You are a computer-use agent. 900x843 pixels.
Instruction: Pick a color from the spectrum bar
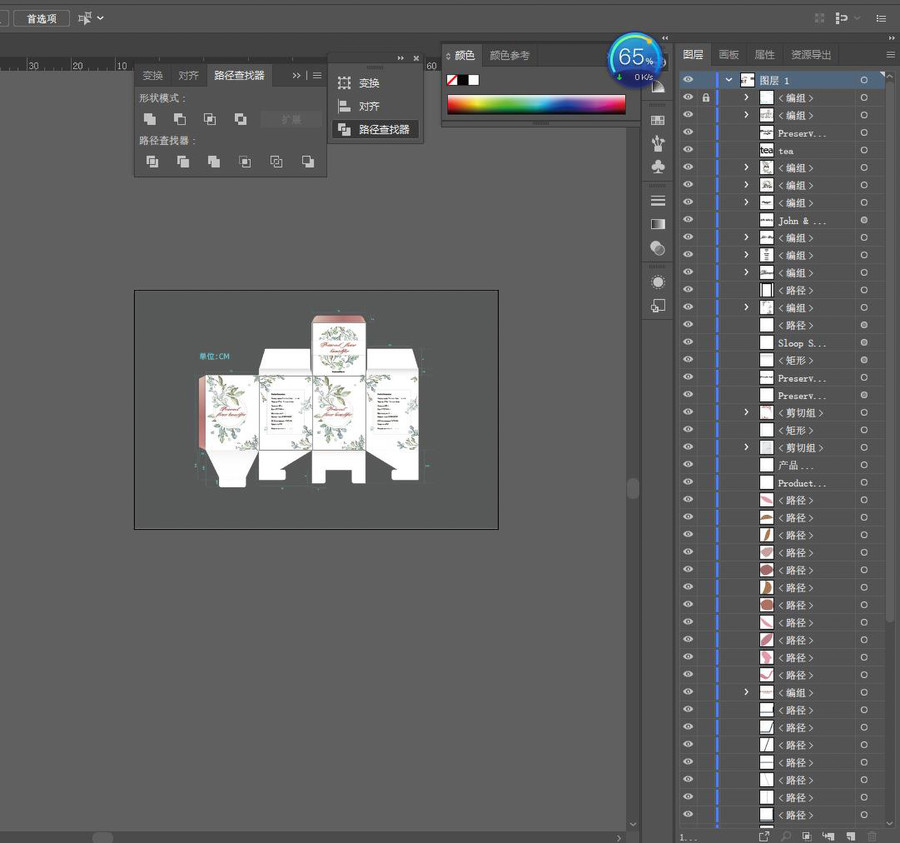(536, 104)
